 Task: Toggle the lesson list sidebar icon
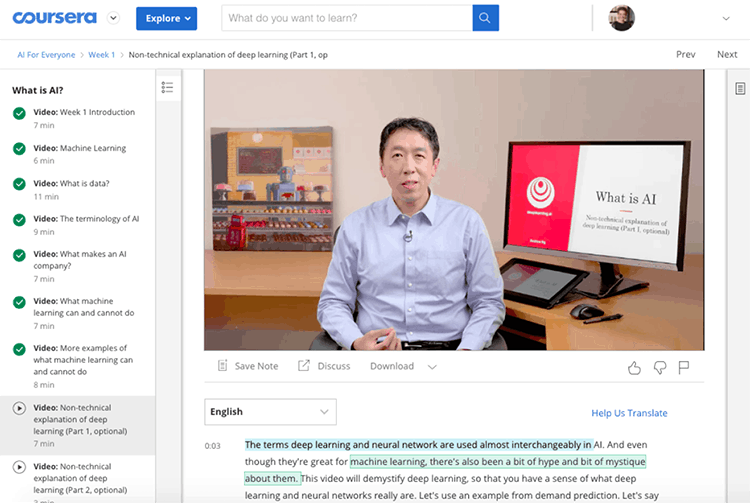167,87
